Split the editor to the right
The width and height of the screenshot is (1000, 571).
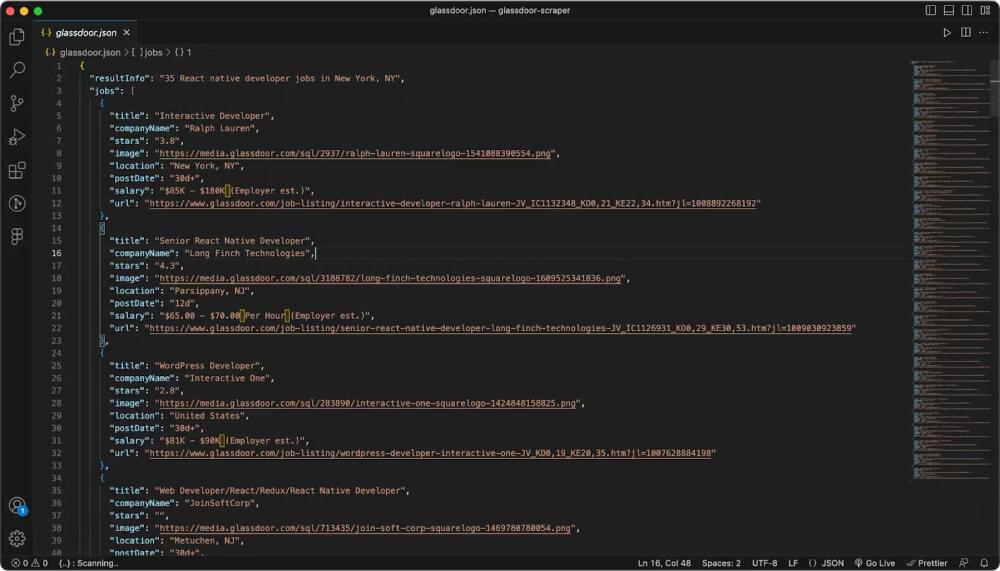(x=966, y=33)
